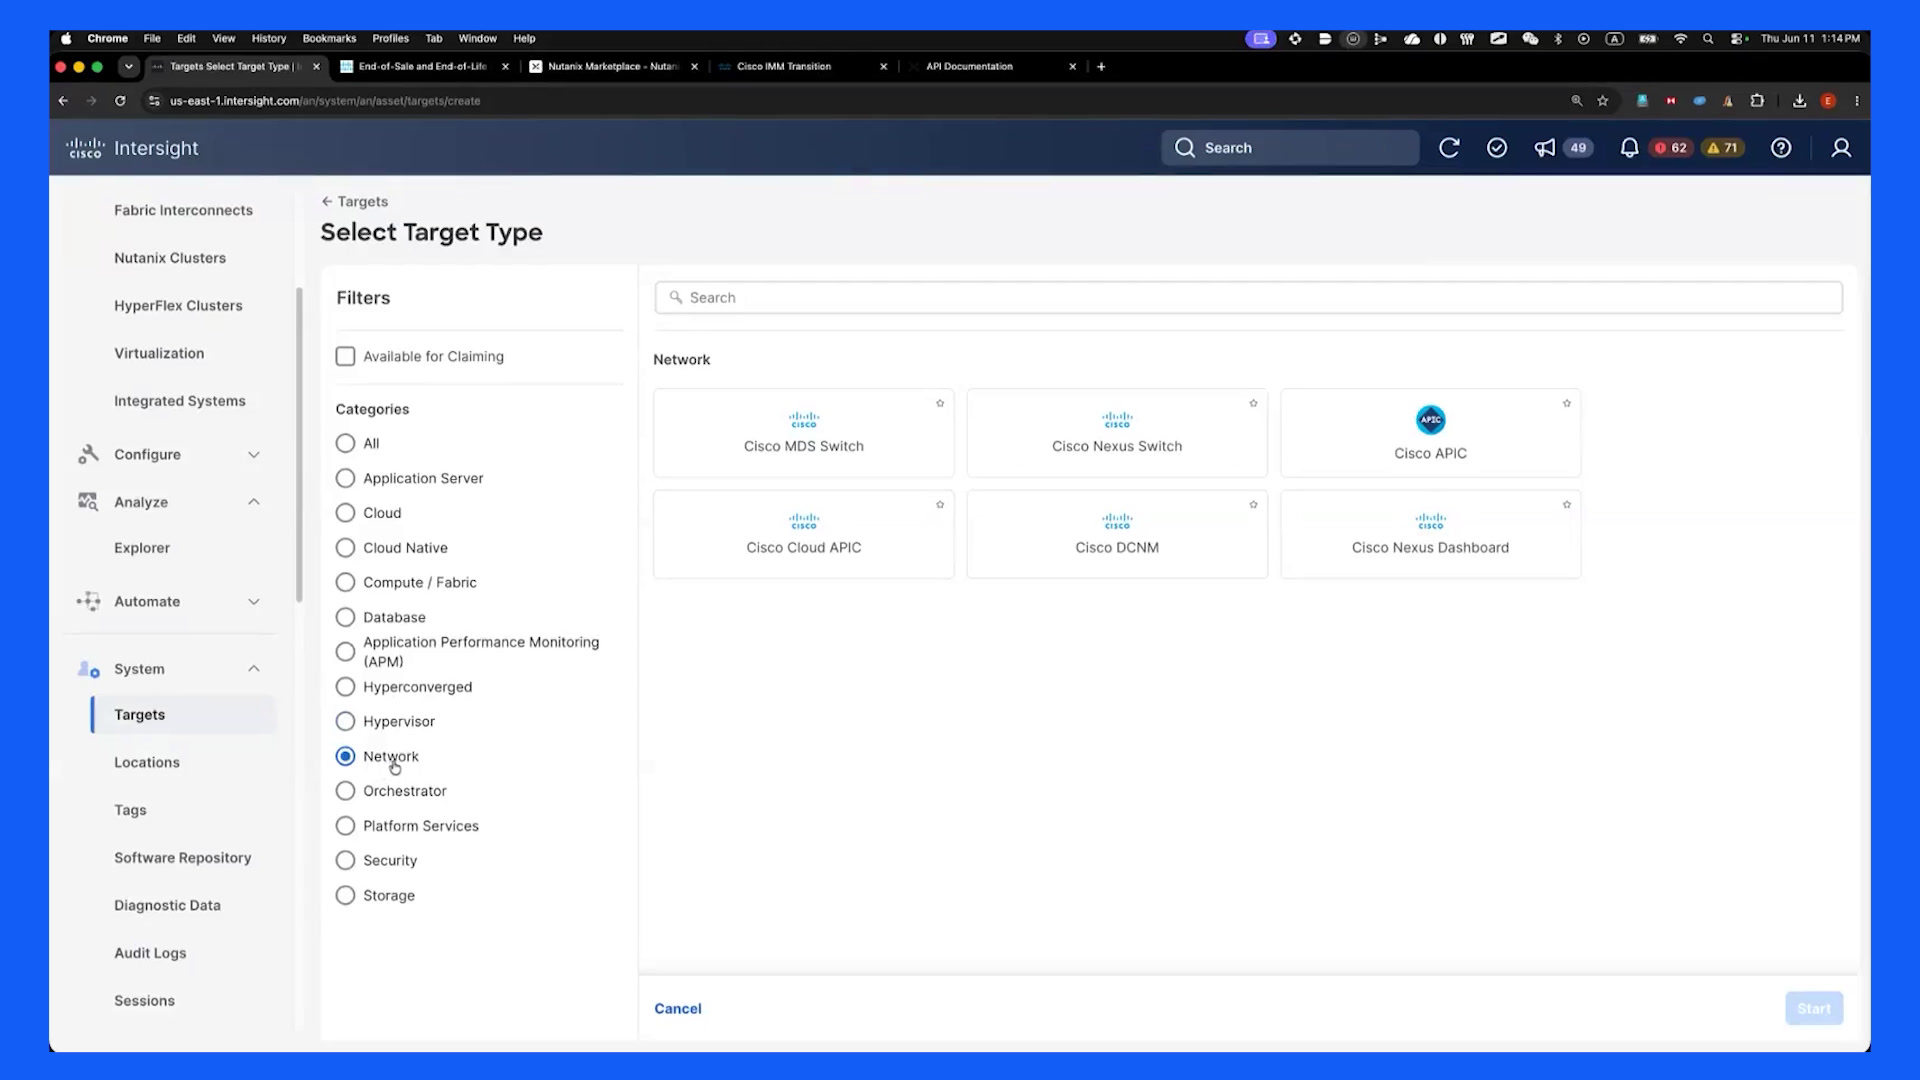1920x1080 pixels.
Task: Select the Hypervisor category radio
Action: (x=345, y=721)
